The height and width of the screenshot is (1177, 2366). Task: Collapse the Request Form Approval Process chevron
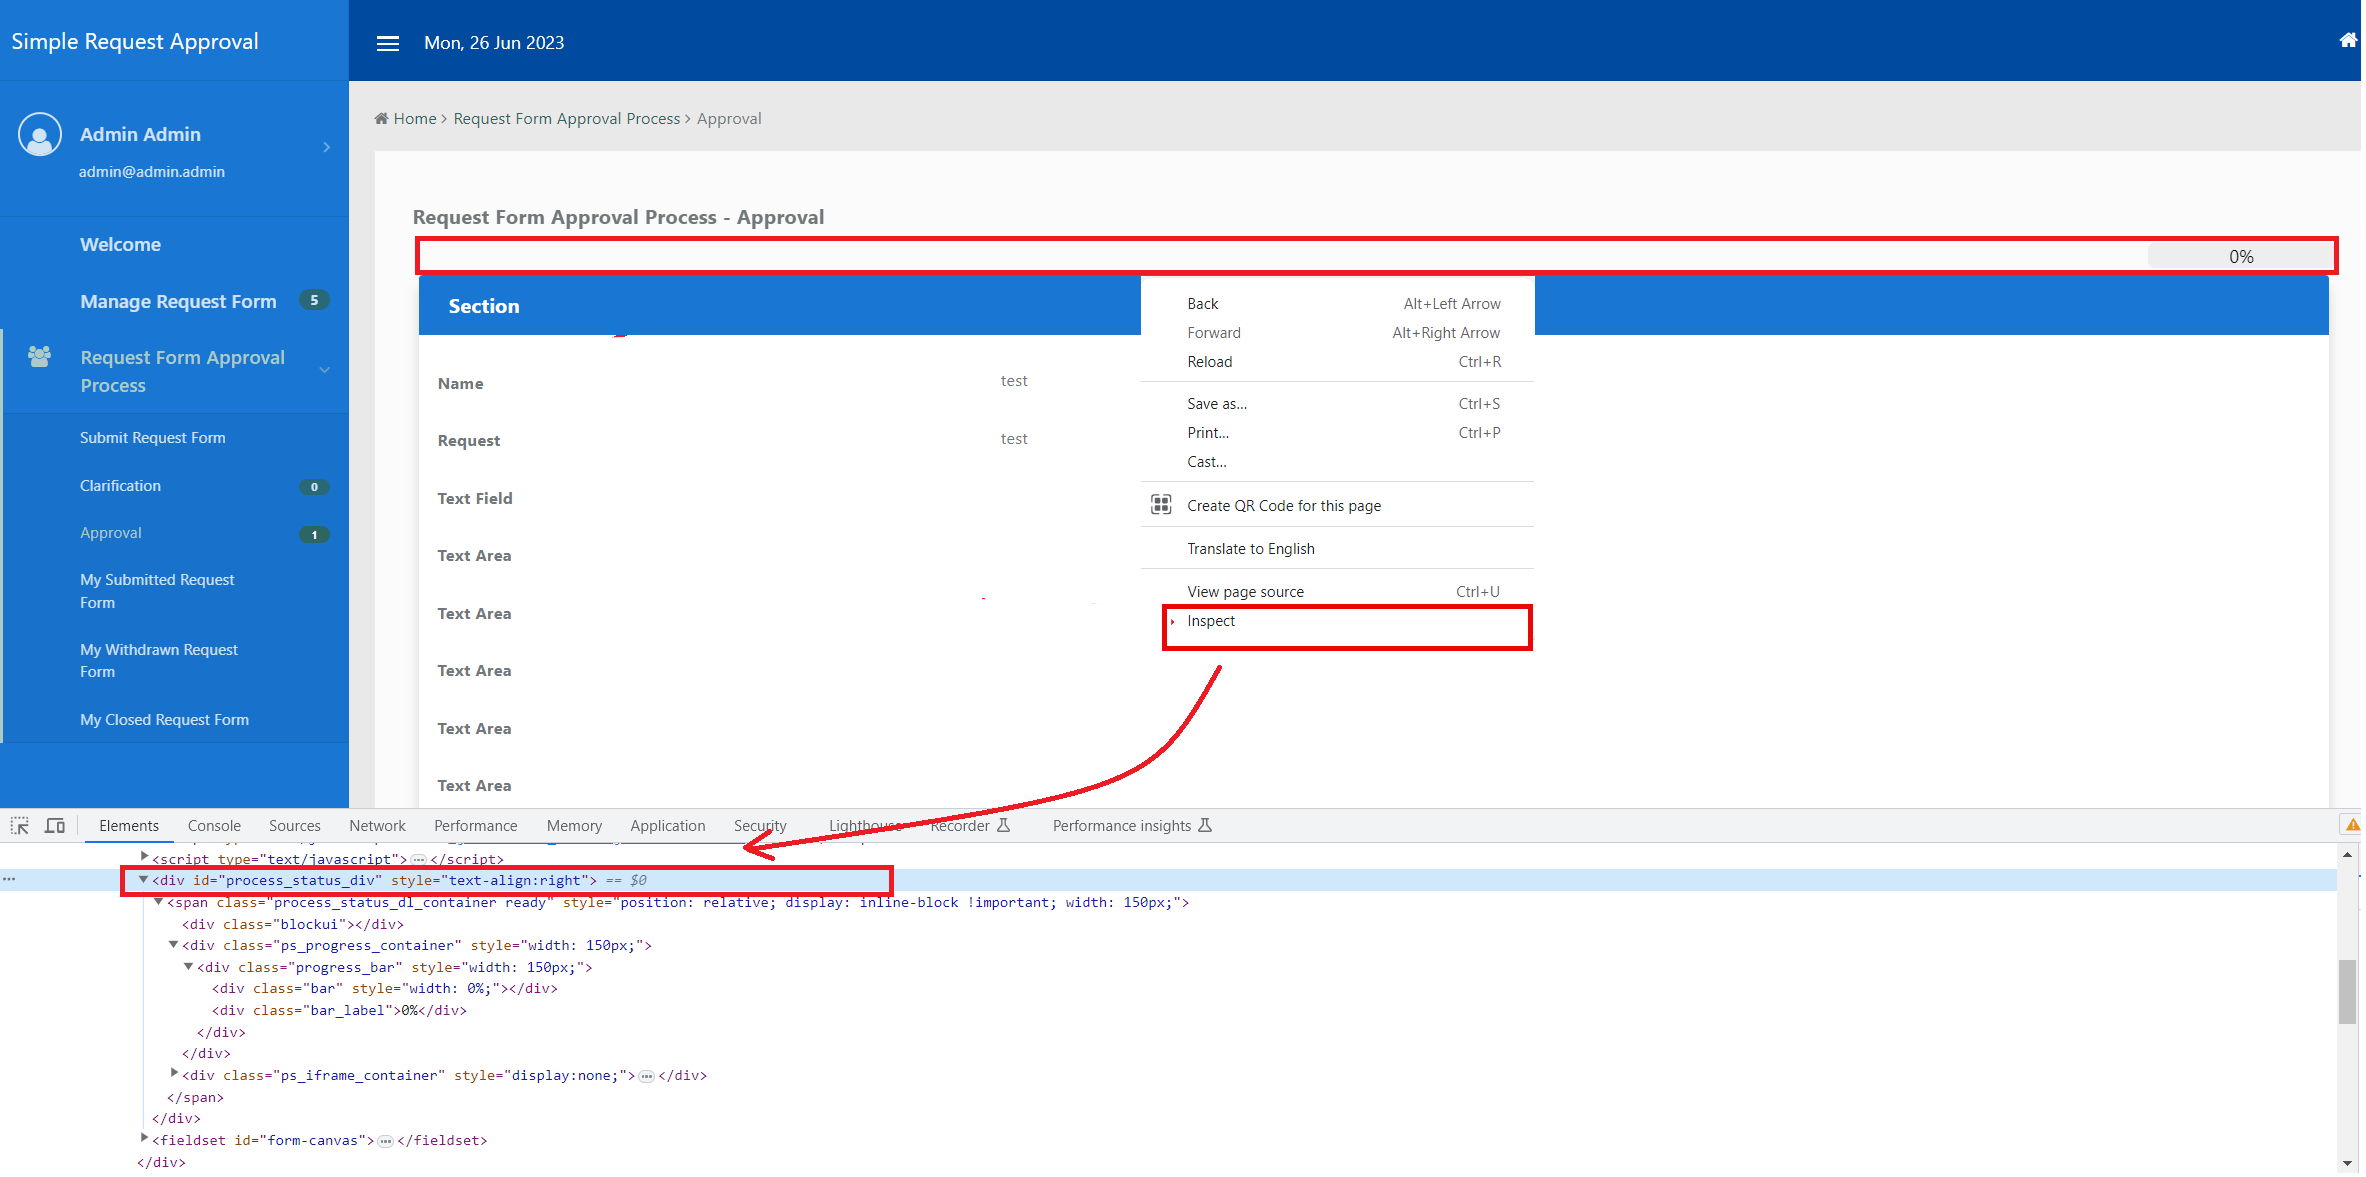[x=325, y=370]
